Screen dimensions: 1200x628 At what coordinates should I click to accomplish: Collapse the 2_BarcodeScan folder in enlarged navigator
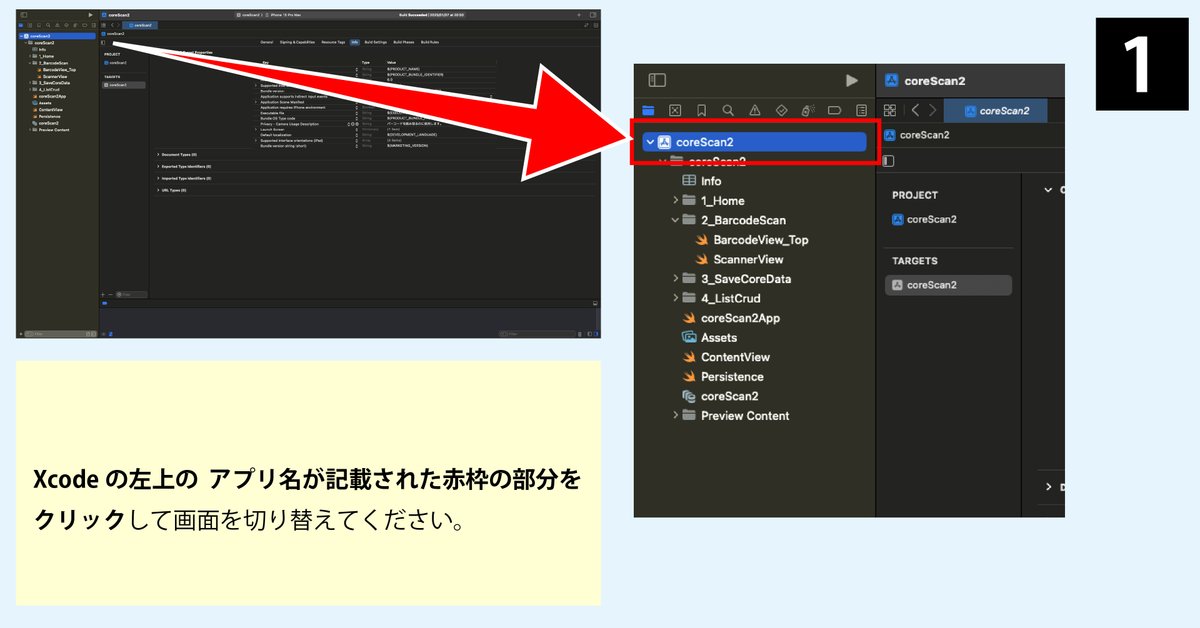point(676,220)
